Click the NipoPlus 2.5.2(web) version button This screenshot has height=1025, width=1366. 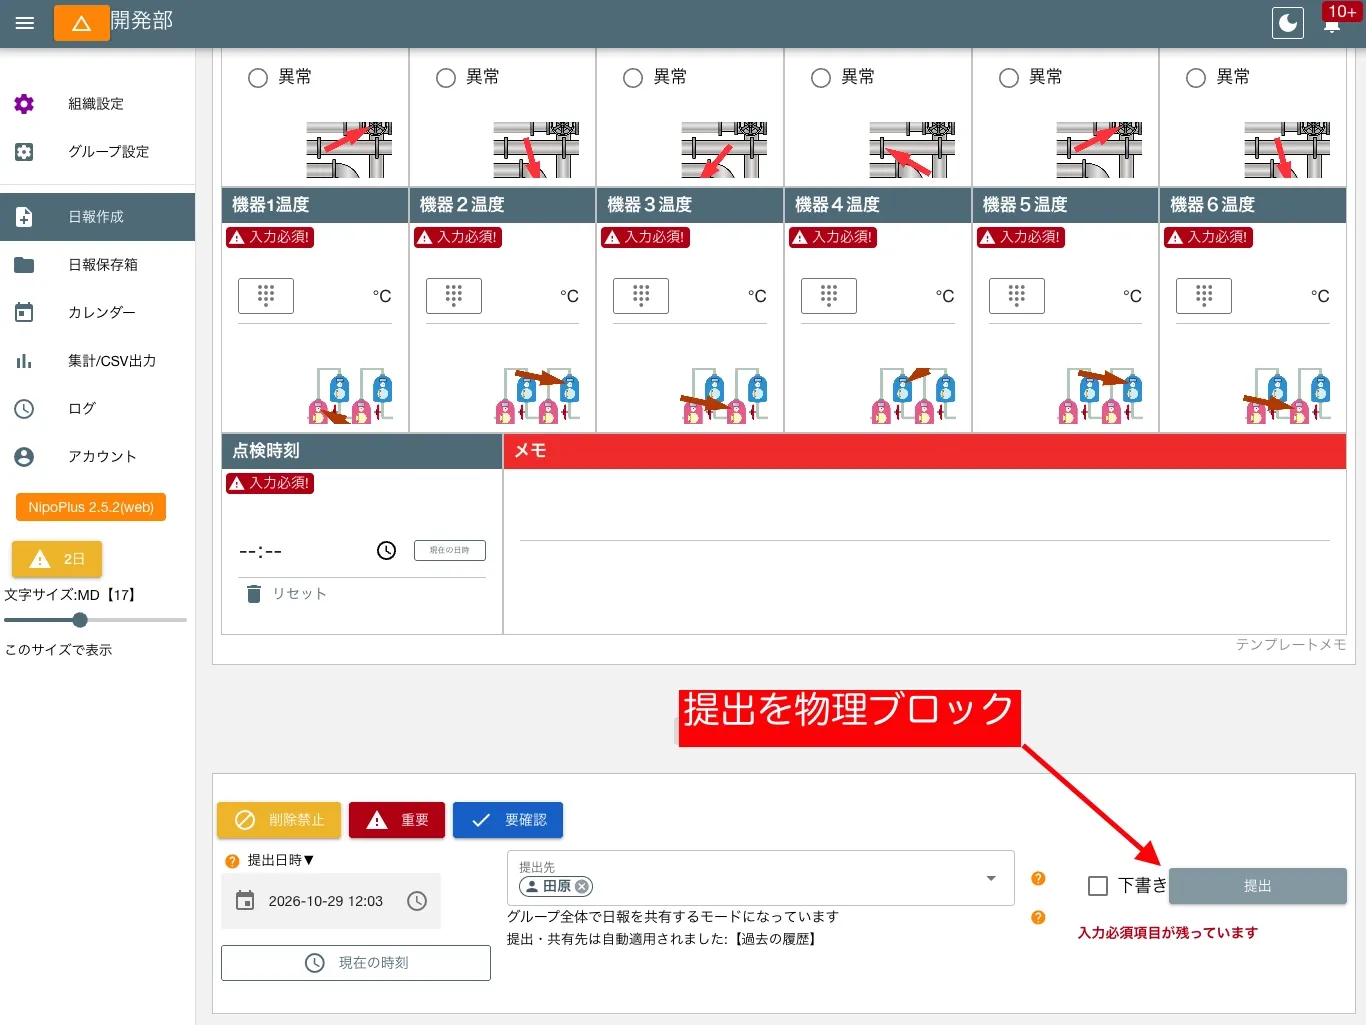coord(91,507)
